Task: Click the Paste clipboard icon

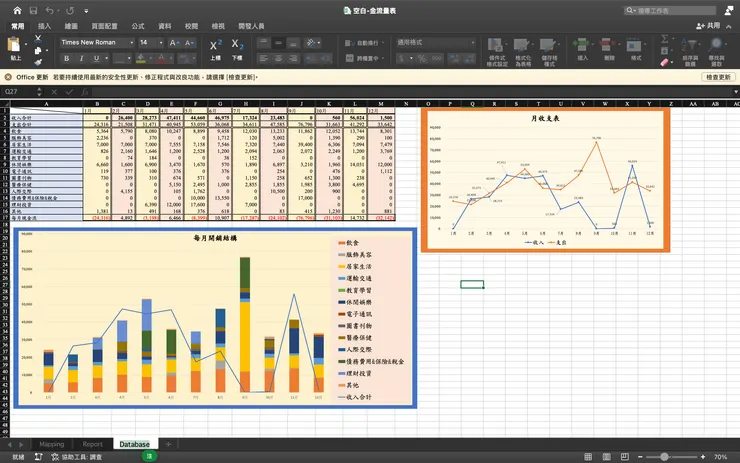Action: (14, 45)
